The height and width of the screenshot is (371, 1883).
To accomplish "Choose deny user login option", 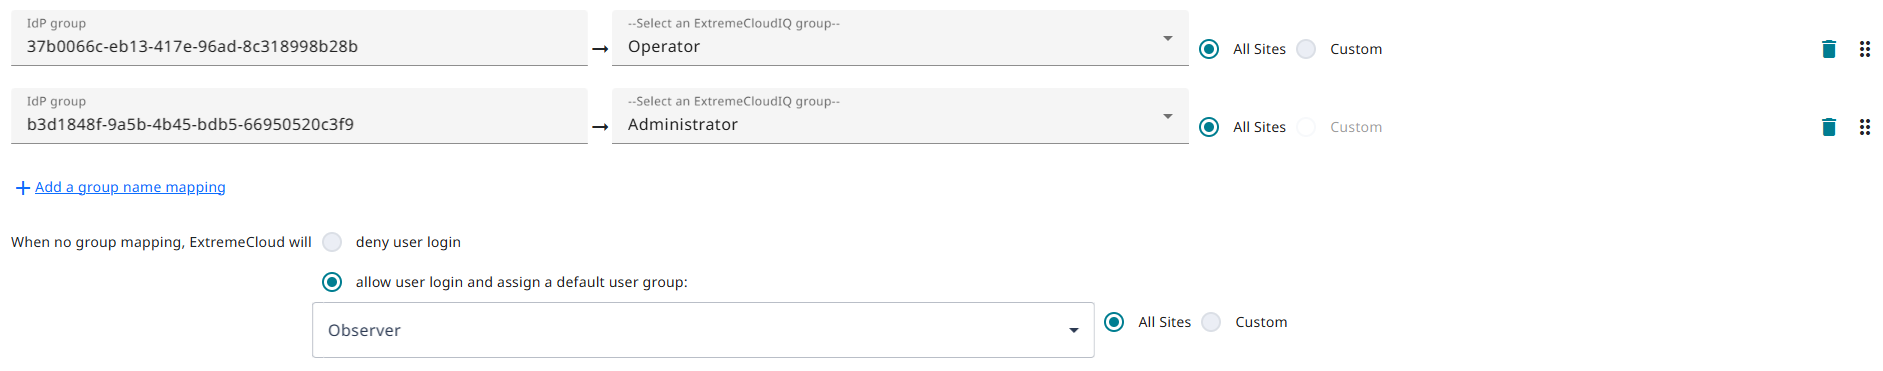I will [332, 242].
